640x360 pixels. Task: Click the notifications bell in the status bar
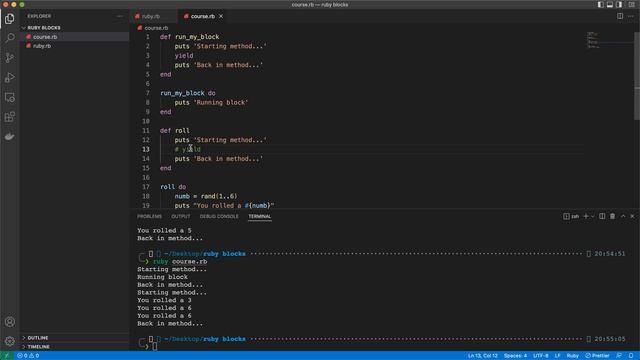pyautogui.click(x=631, y=356)
